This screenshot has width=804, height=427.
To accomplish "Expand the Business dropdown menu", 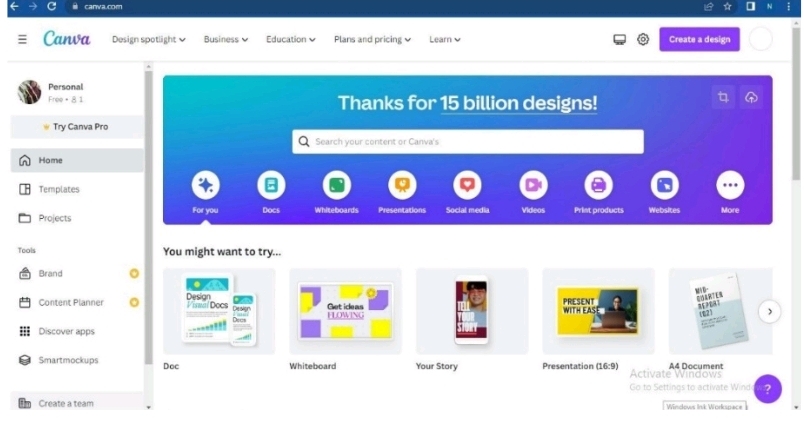I will 226,39.
